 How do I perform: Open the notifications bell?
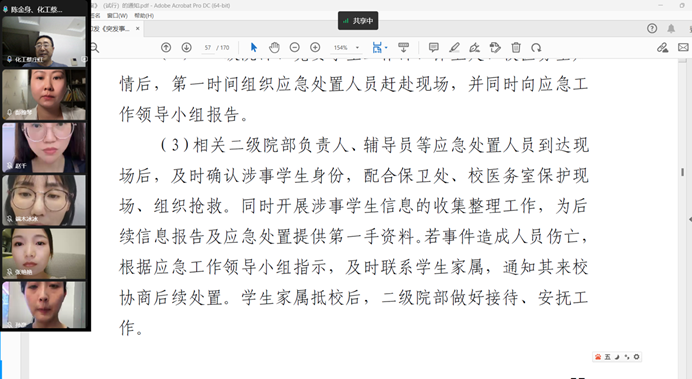tap(671, 29)
